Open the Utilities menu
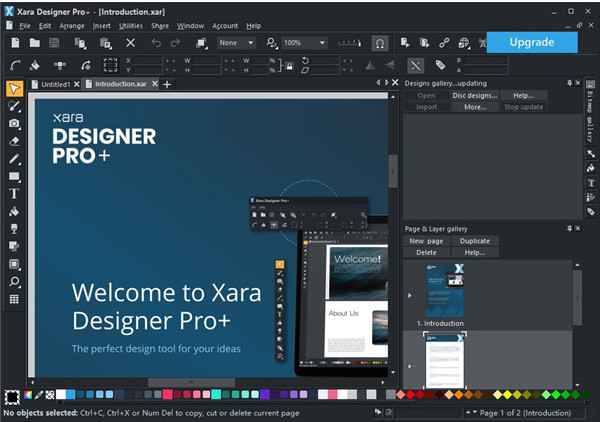The image size is (600, 422). [x=130, y=26]
